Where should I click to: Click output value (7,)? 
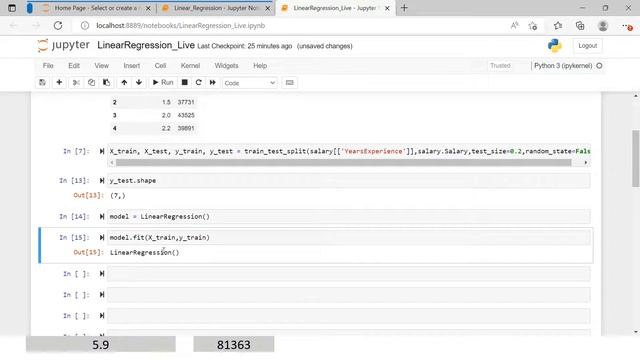pos(118,196)
